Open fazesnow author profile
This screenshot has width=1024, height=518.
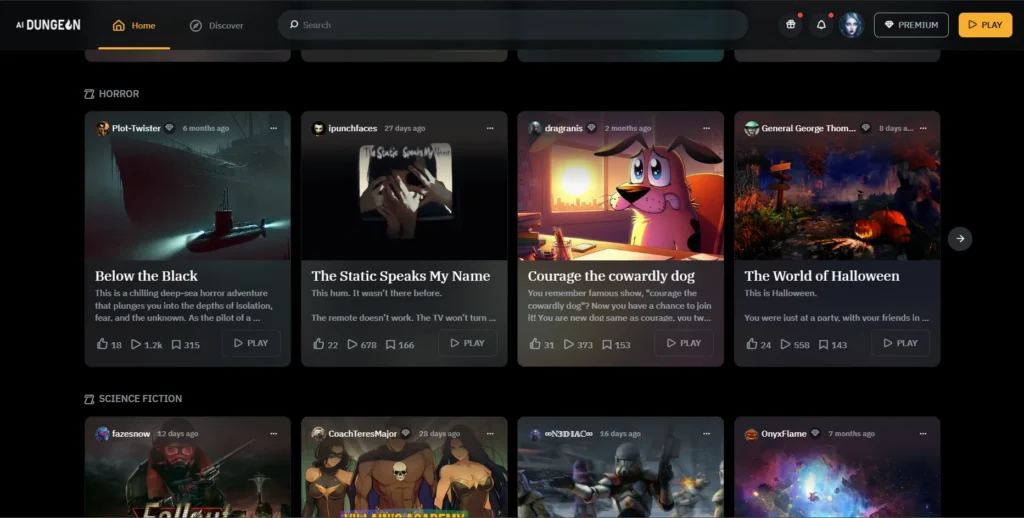click(131, 433)
